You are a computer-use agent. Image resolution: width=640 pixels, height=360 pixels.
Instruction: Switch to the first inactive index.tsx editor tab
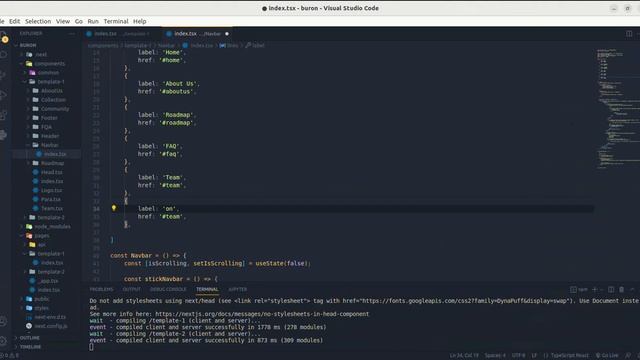[x=122, y=33]
